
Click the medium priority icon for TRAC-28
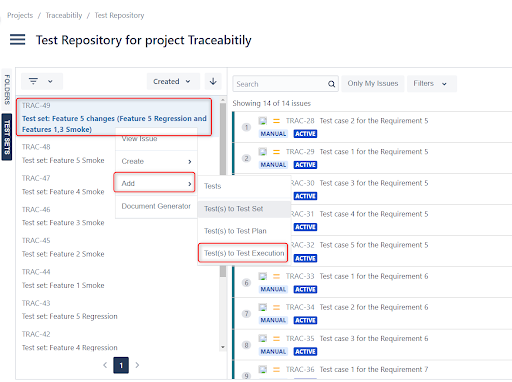pos(276,121)
